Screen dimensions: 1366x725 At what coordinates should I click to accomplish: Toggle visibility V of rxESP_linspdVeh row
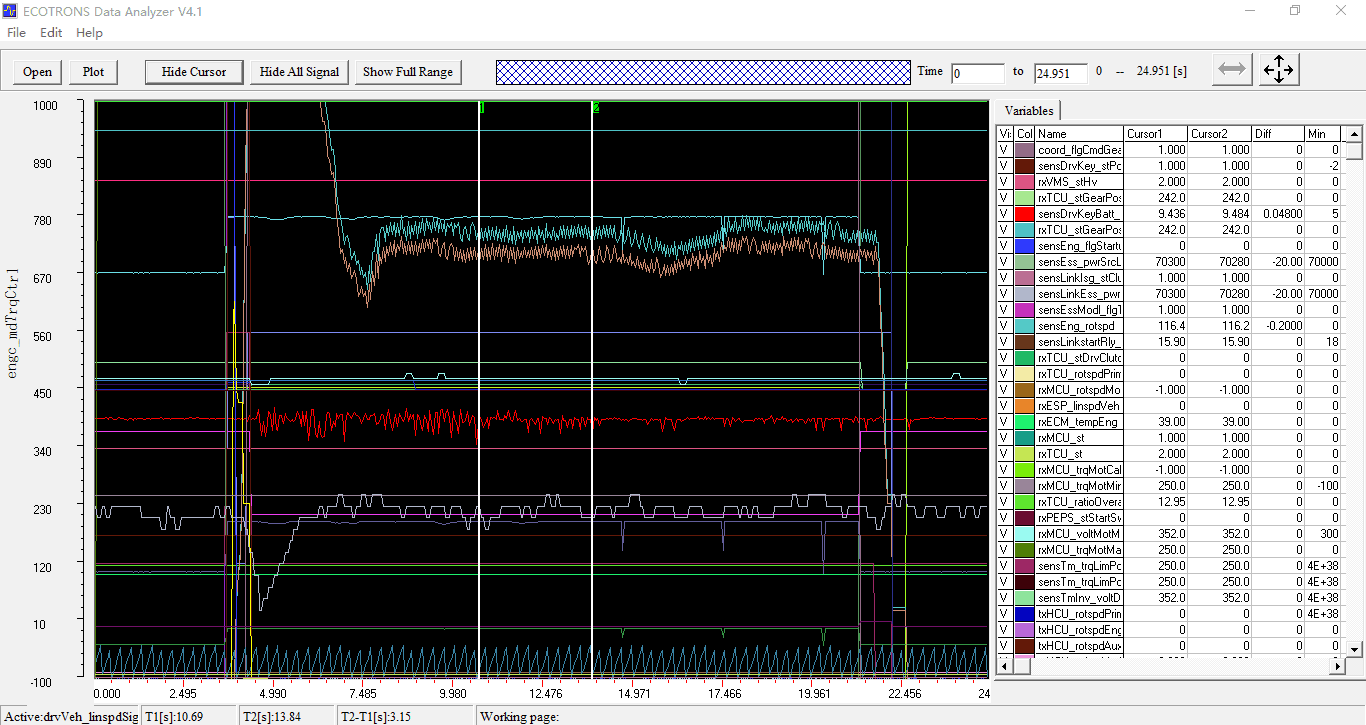click(x=1004, y=406)
